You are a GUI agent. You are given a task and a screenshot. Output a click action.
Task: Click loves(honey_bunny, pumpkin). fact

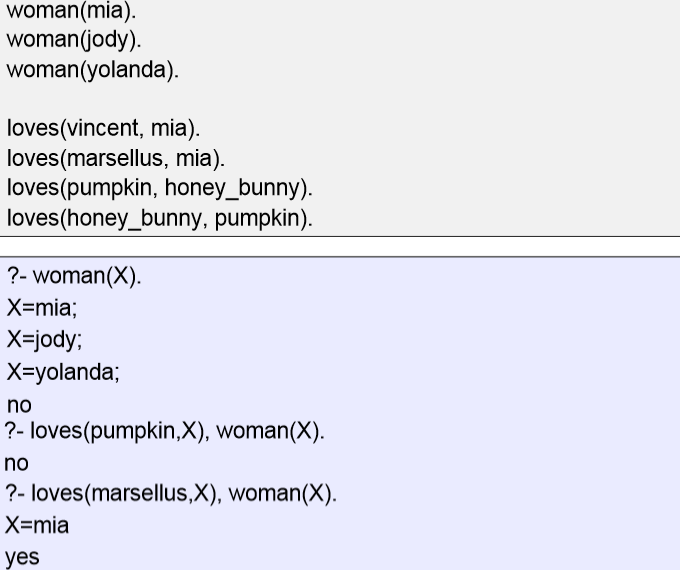[x=160, y=218]
